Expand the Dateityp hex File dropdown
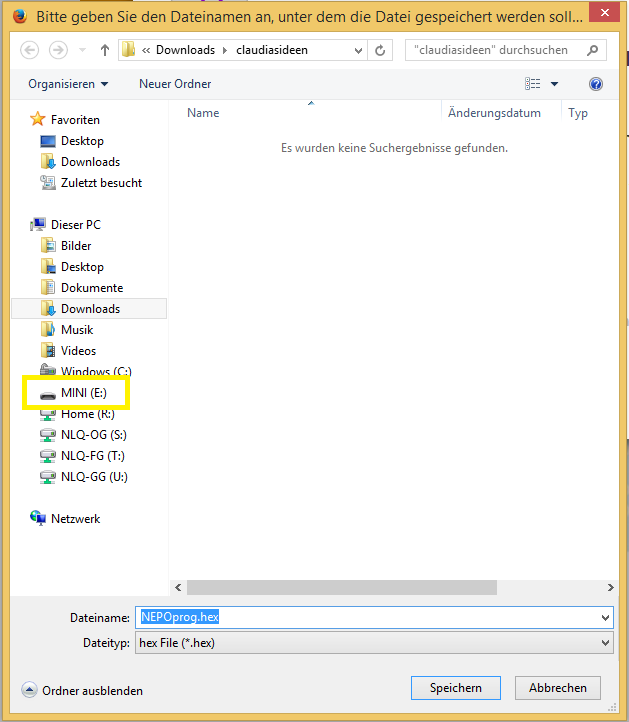629x722 pixels. (604, 643)
